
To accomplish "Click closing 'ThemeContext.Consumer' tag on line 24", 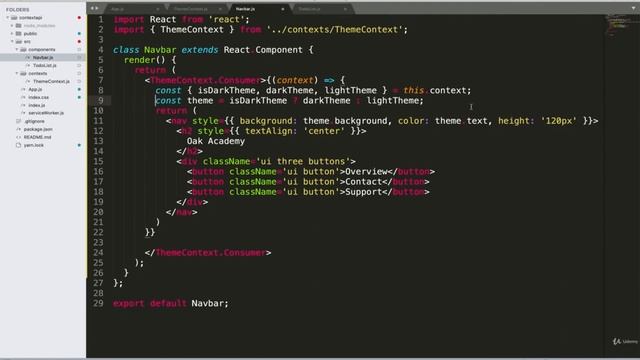I will point(211,253).
